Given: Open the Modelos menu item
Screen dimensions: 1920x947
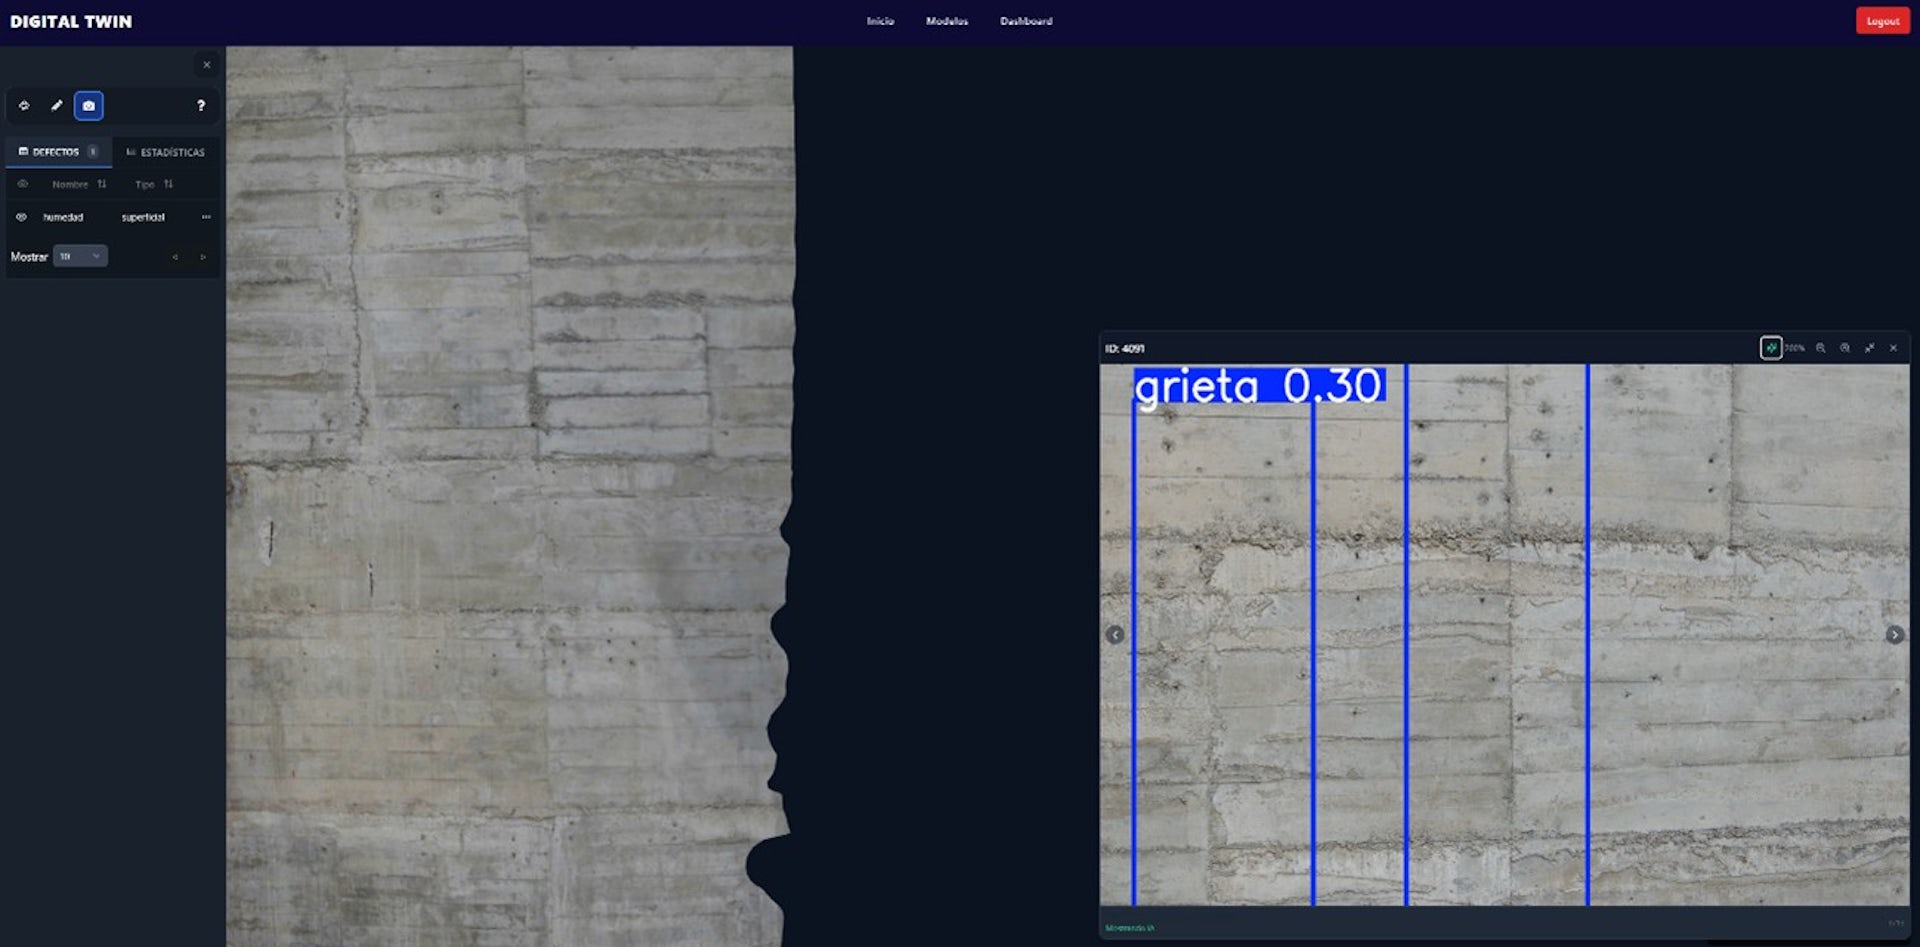Looking at the screenshot, I should pyautogui.click(x=946, y=21).
